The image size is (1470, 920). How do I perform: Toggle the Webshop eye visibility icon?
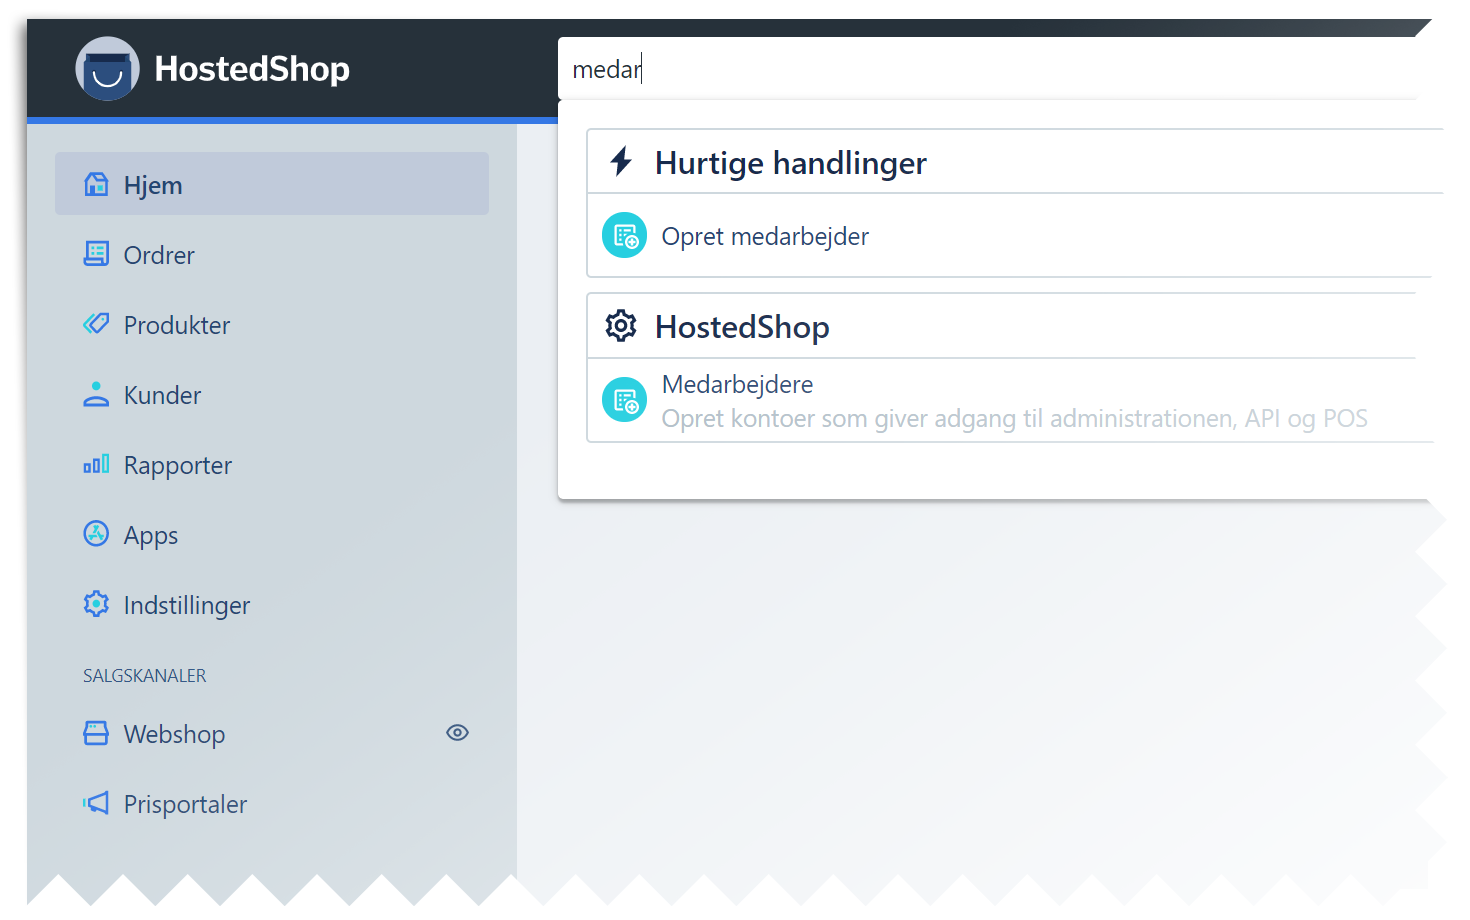click(x=457, y=733)
